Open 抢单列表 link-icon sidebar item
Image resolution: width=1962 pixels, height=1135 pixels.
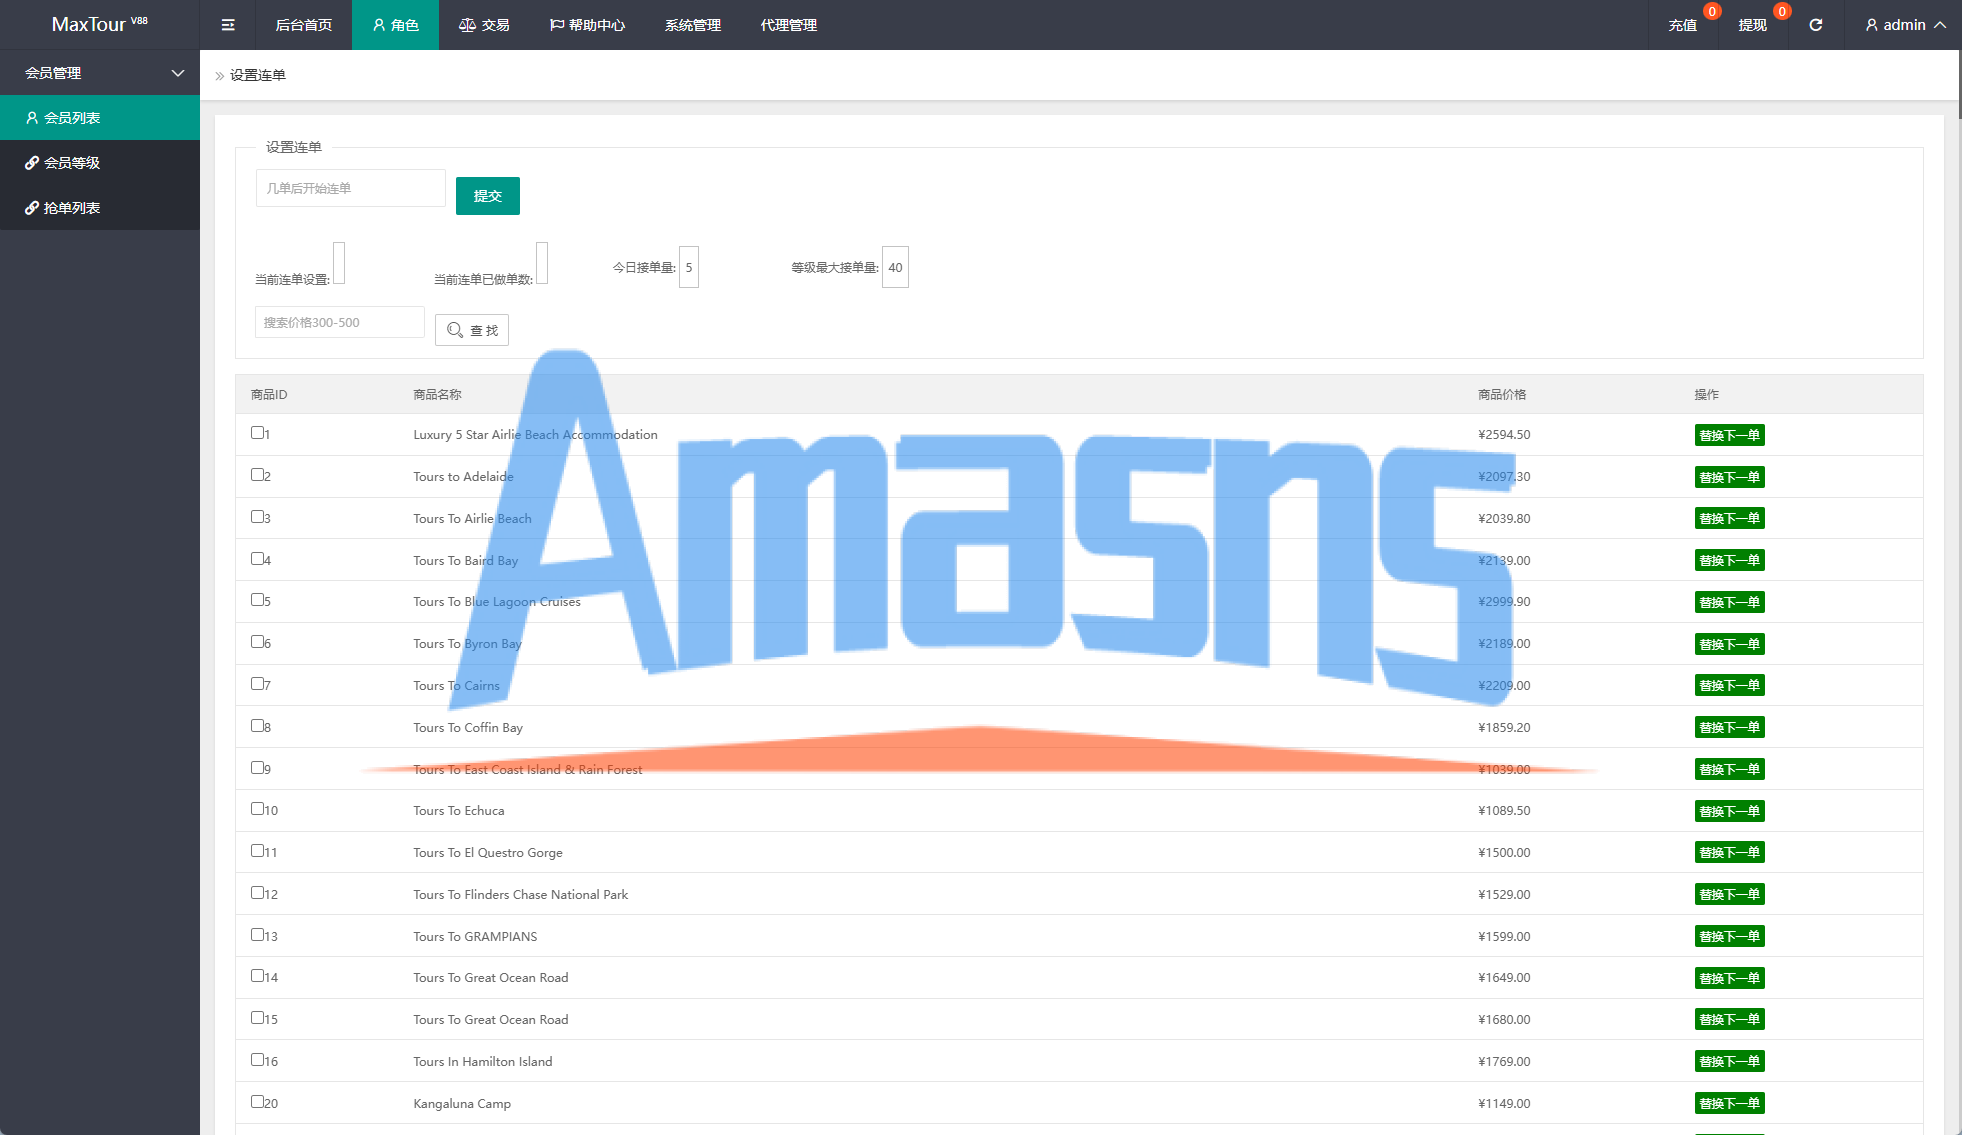72,208
